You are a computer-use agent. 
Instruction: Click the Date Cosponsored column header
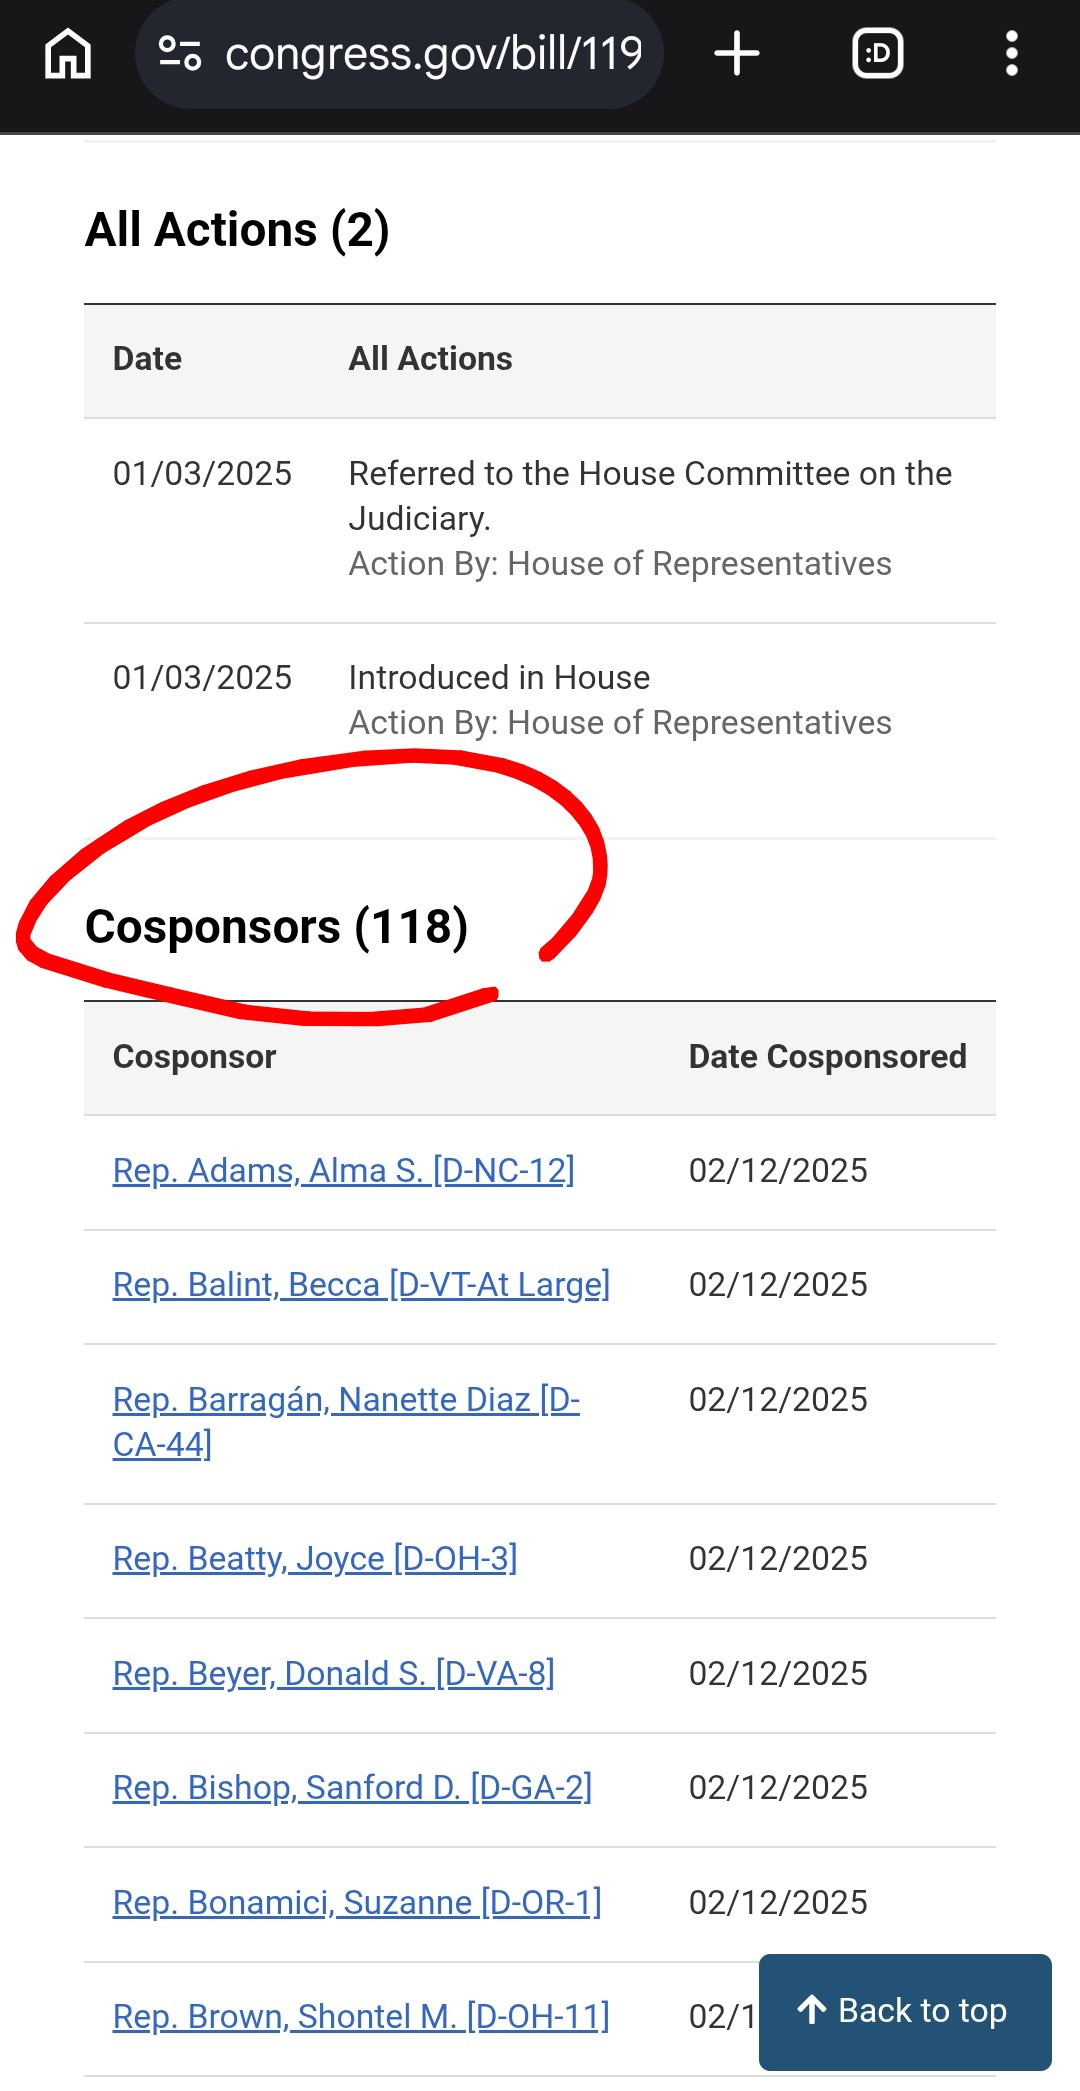828,1057
